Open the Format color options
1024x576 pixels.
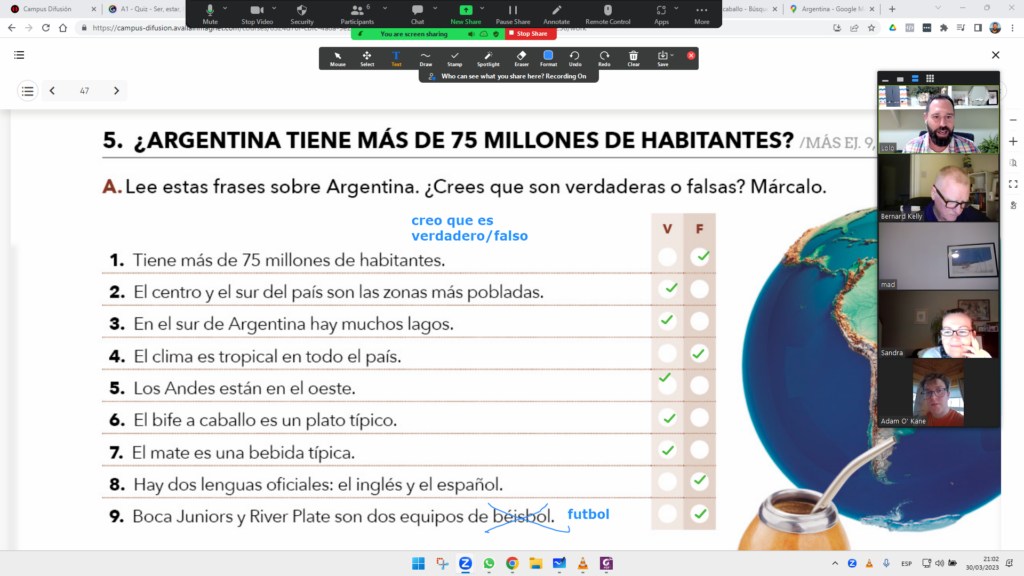(549, 59)
